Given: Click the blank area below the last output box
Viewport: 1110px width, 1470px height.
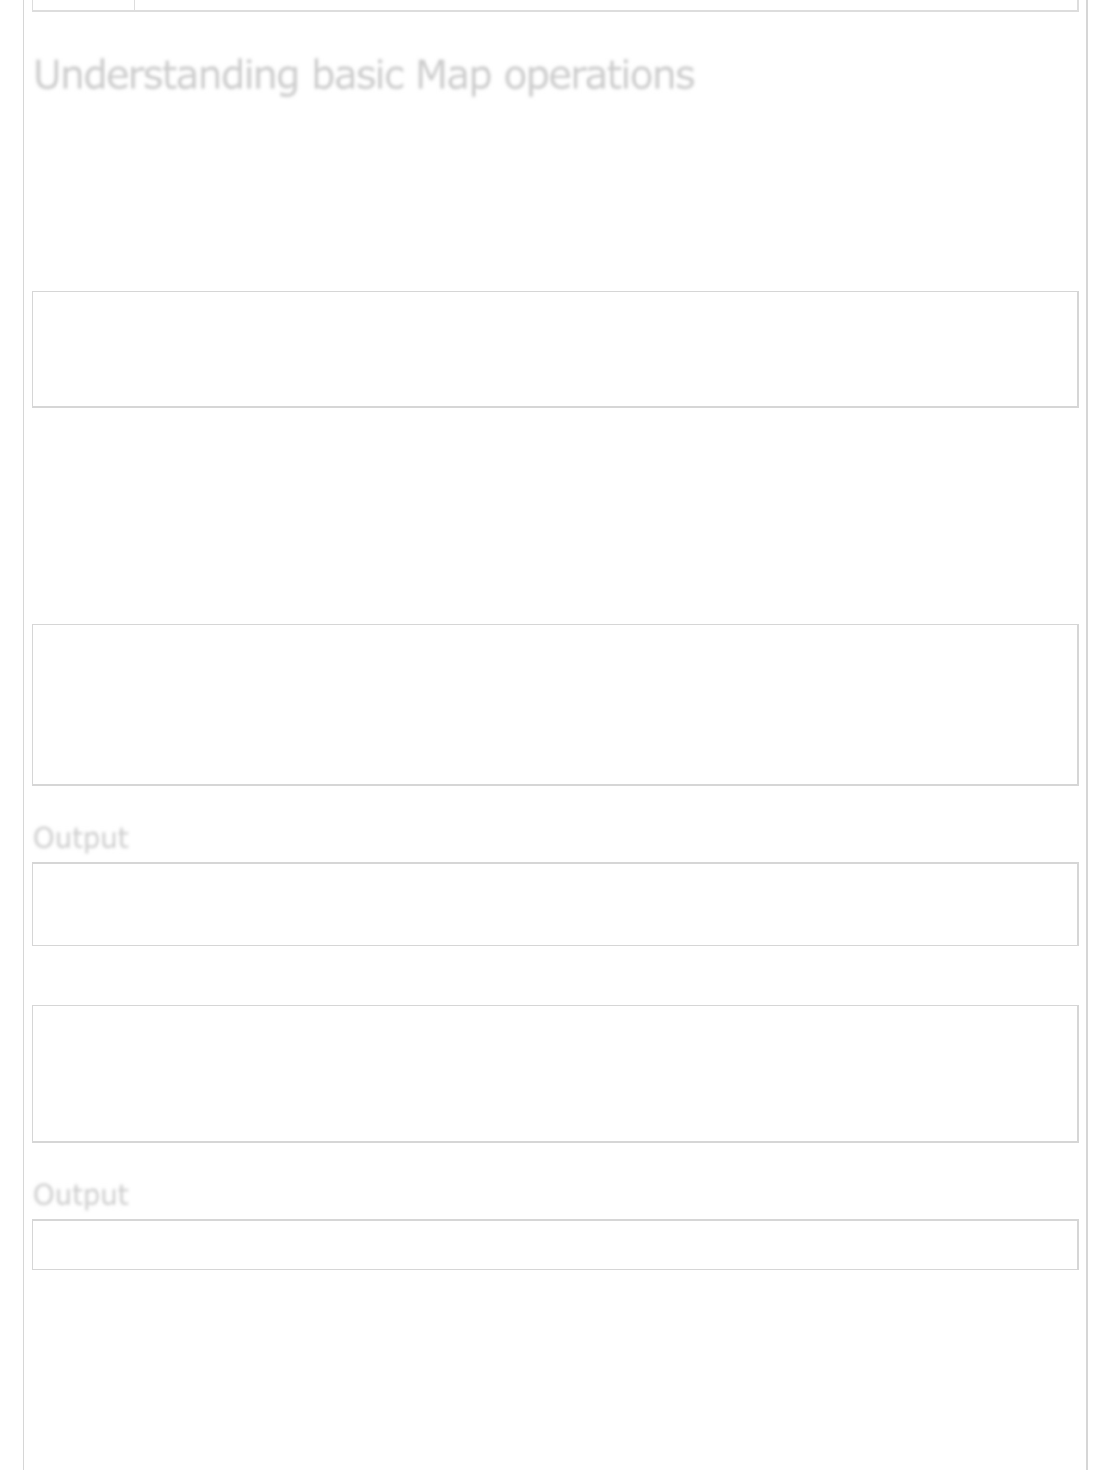Looking at the screenshot, I should [x=555, y=1370].
